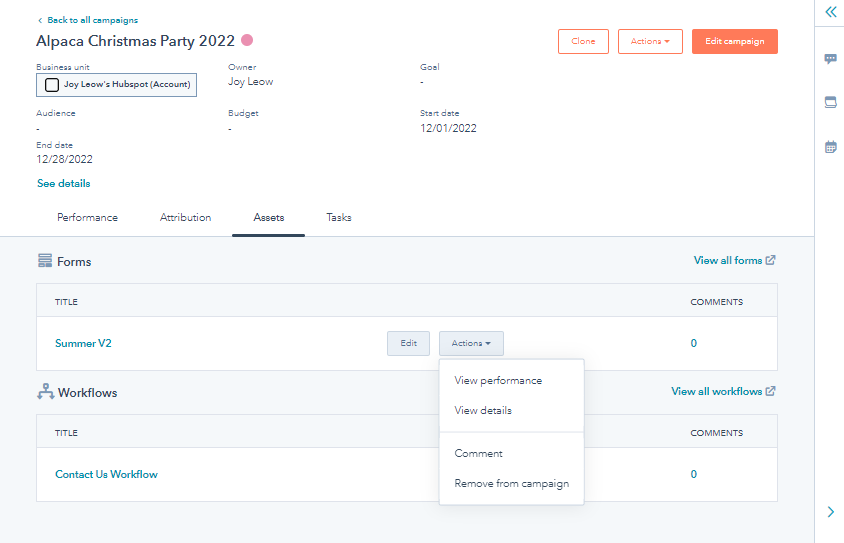Toggle the Joy Leow's Hubspot business unit checkbox
844x543 pixels.
pos(52,85)
